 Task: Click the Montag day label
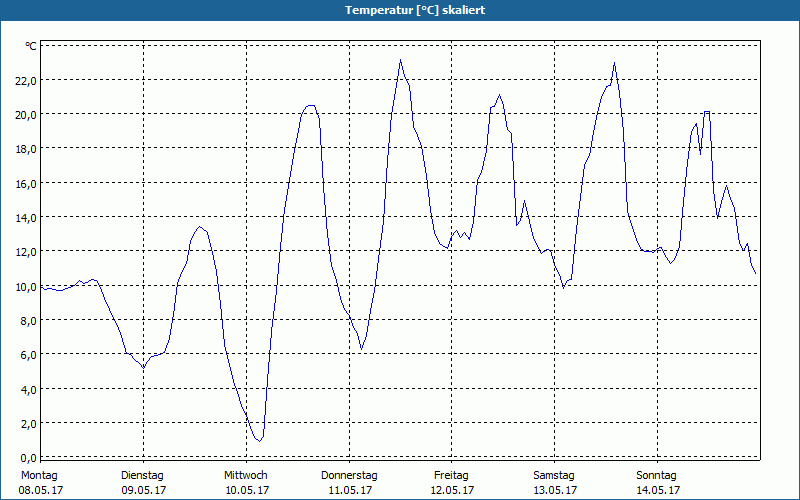39,476
